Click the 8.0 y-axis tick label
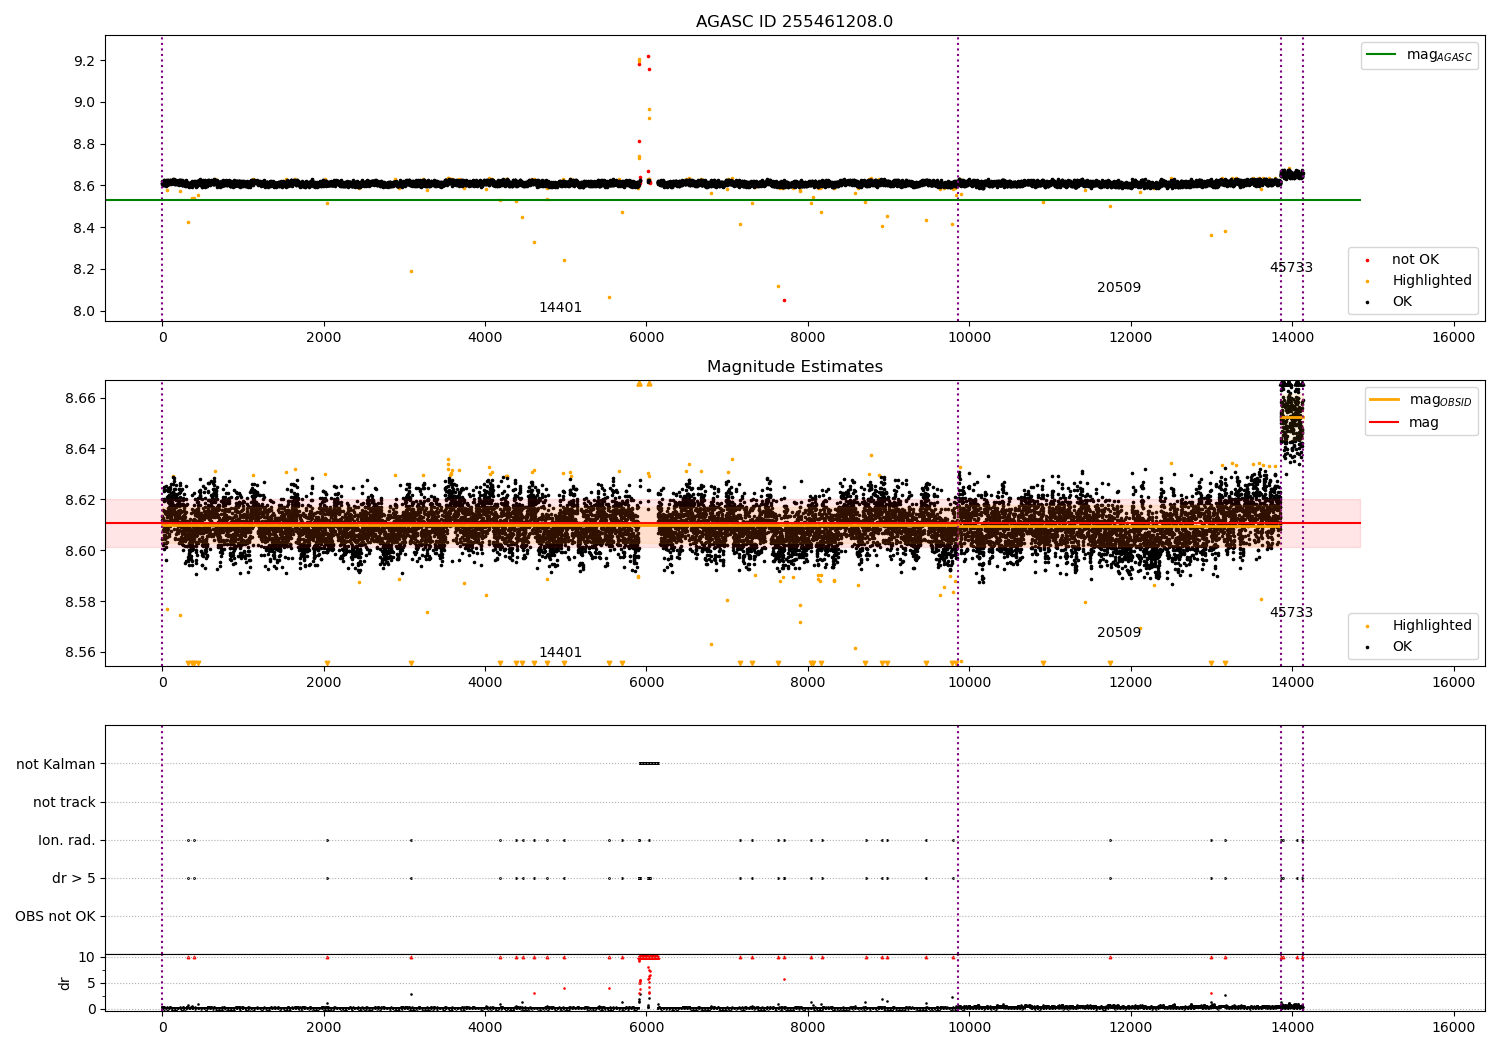 coord(84,311)
